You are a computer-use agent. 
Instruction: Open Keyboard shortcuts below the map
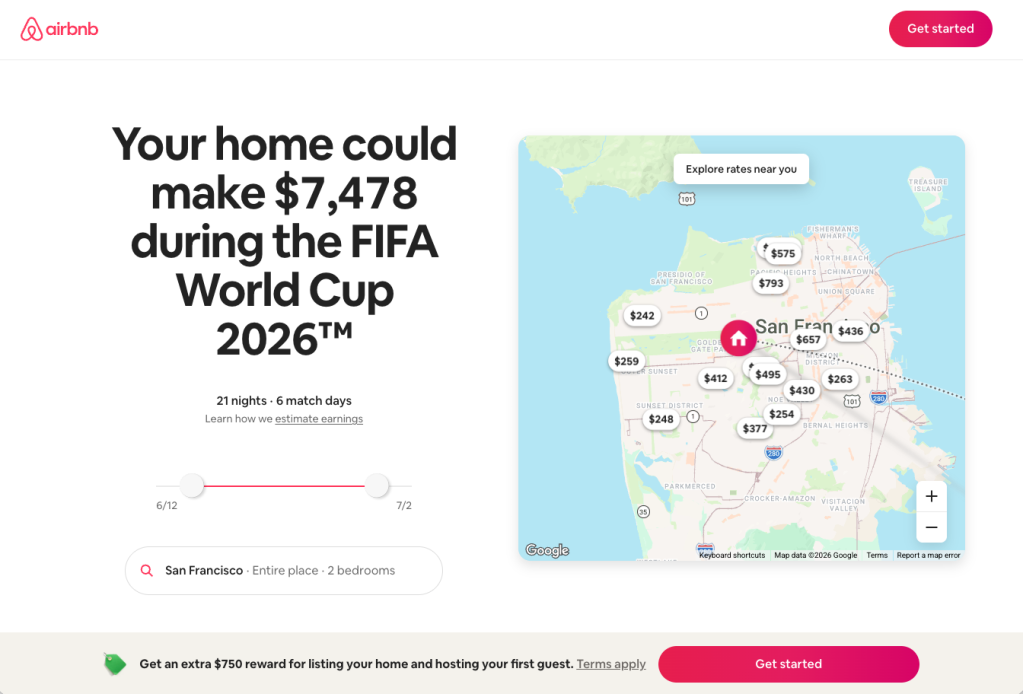[x=731, y=554]
